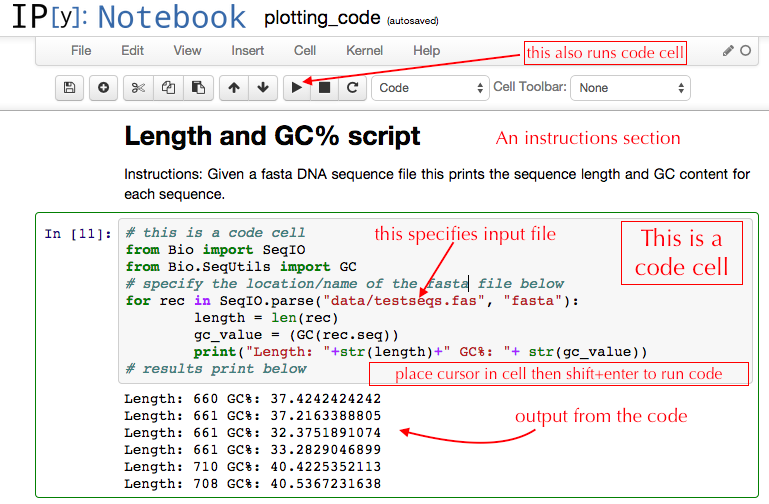
Task: Open the Insert menu
Action: [x=248, y=50]
